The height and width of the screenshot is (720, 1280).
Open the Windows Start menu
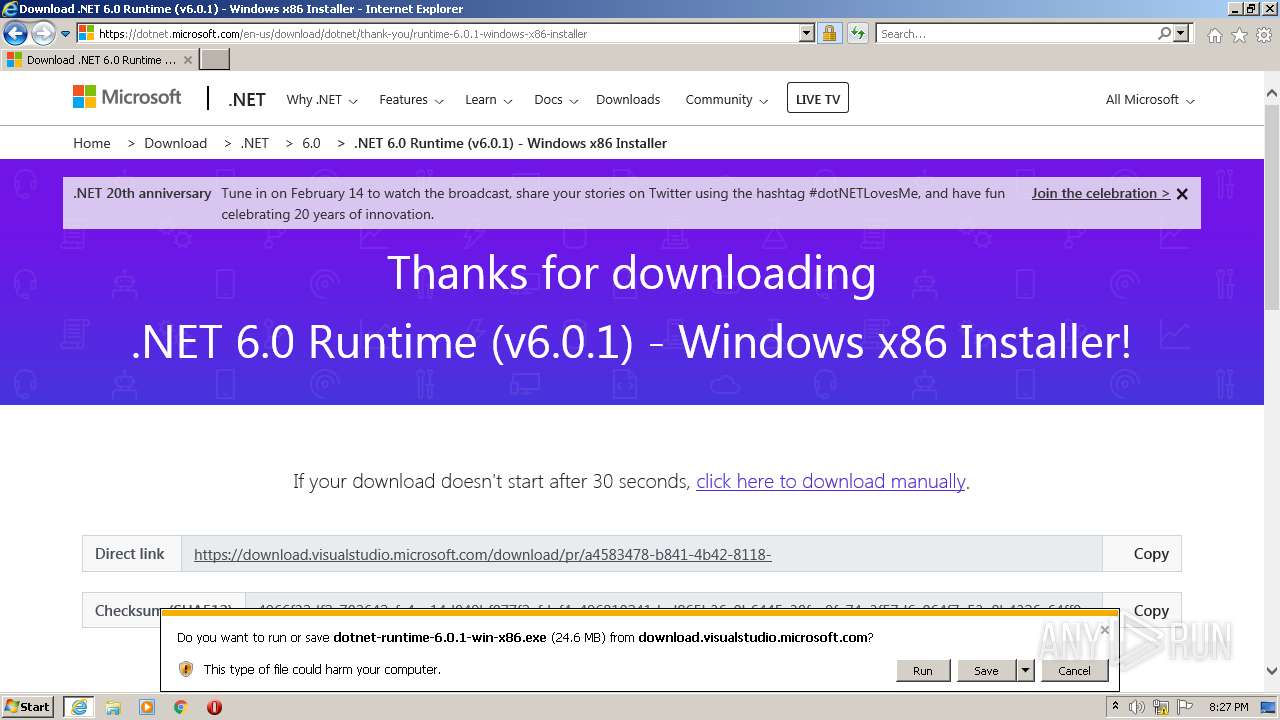pos(27,707)
